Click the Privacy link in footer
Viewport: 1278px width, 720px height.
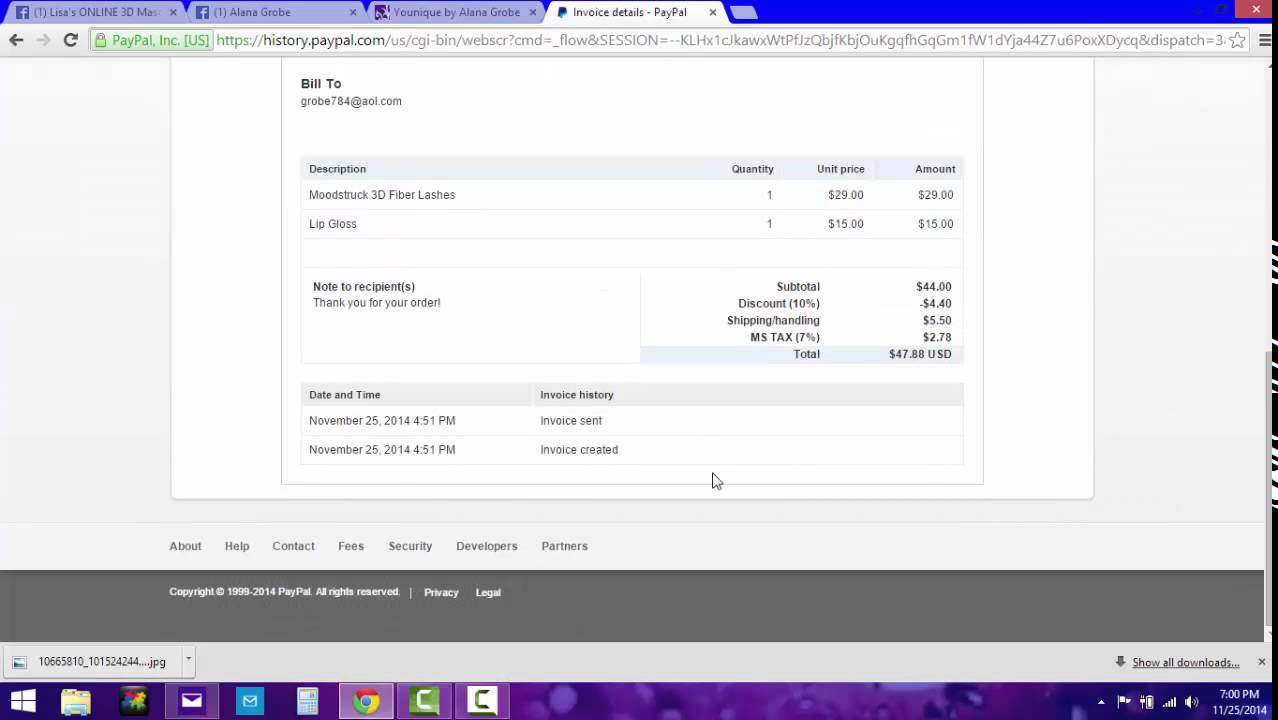pyautogui.click(x=441, y=592)
